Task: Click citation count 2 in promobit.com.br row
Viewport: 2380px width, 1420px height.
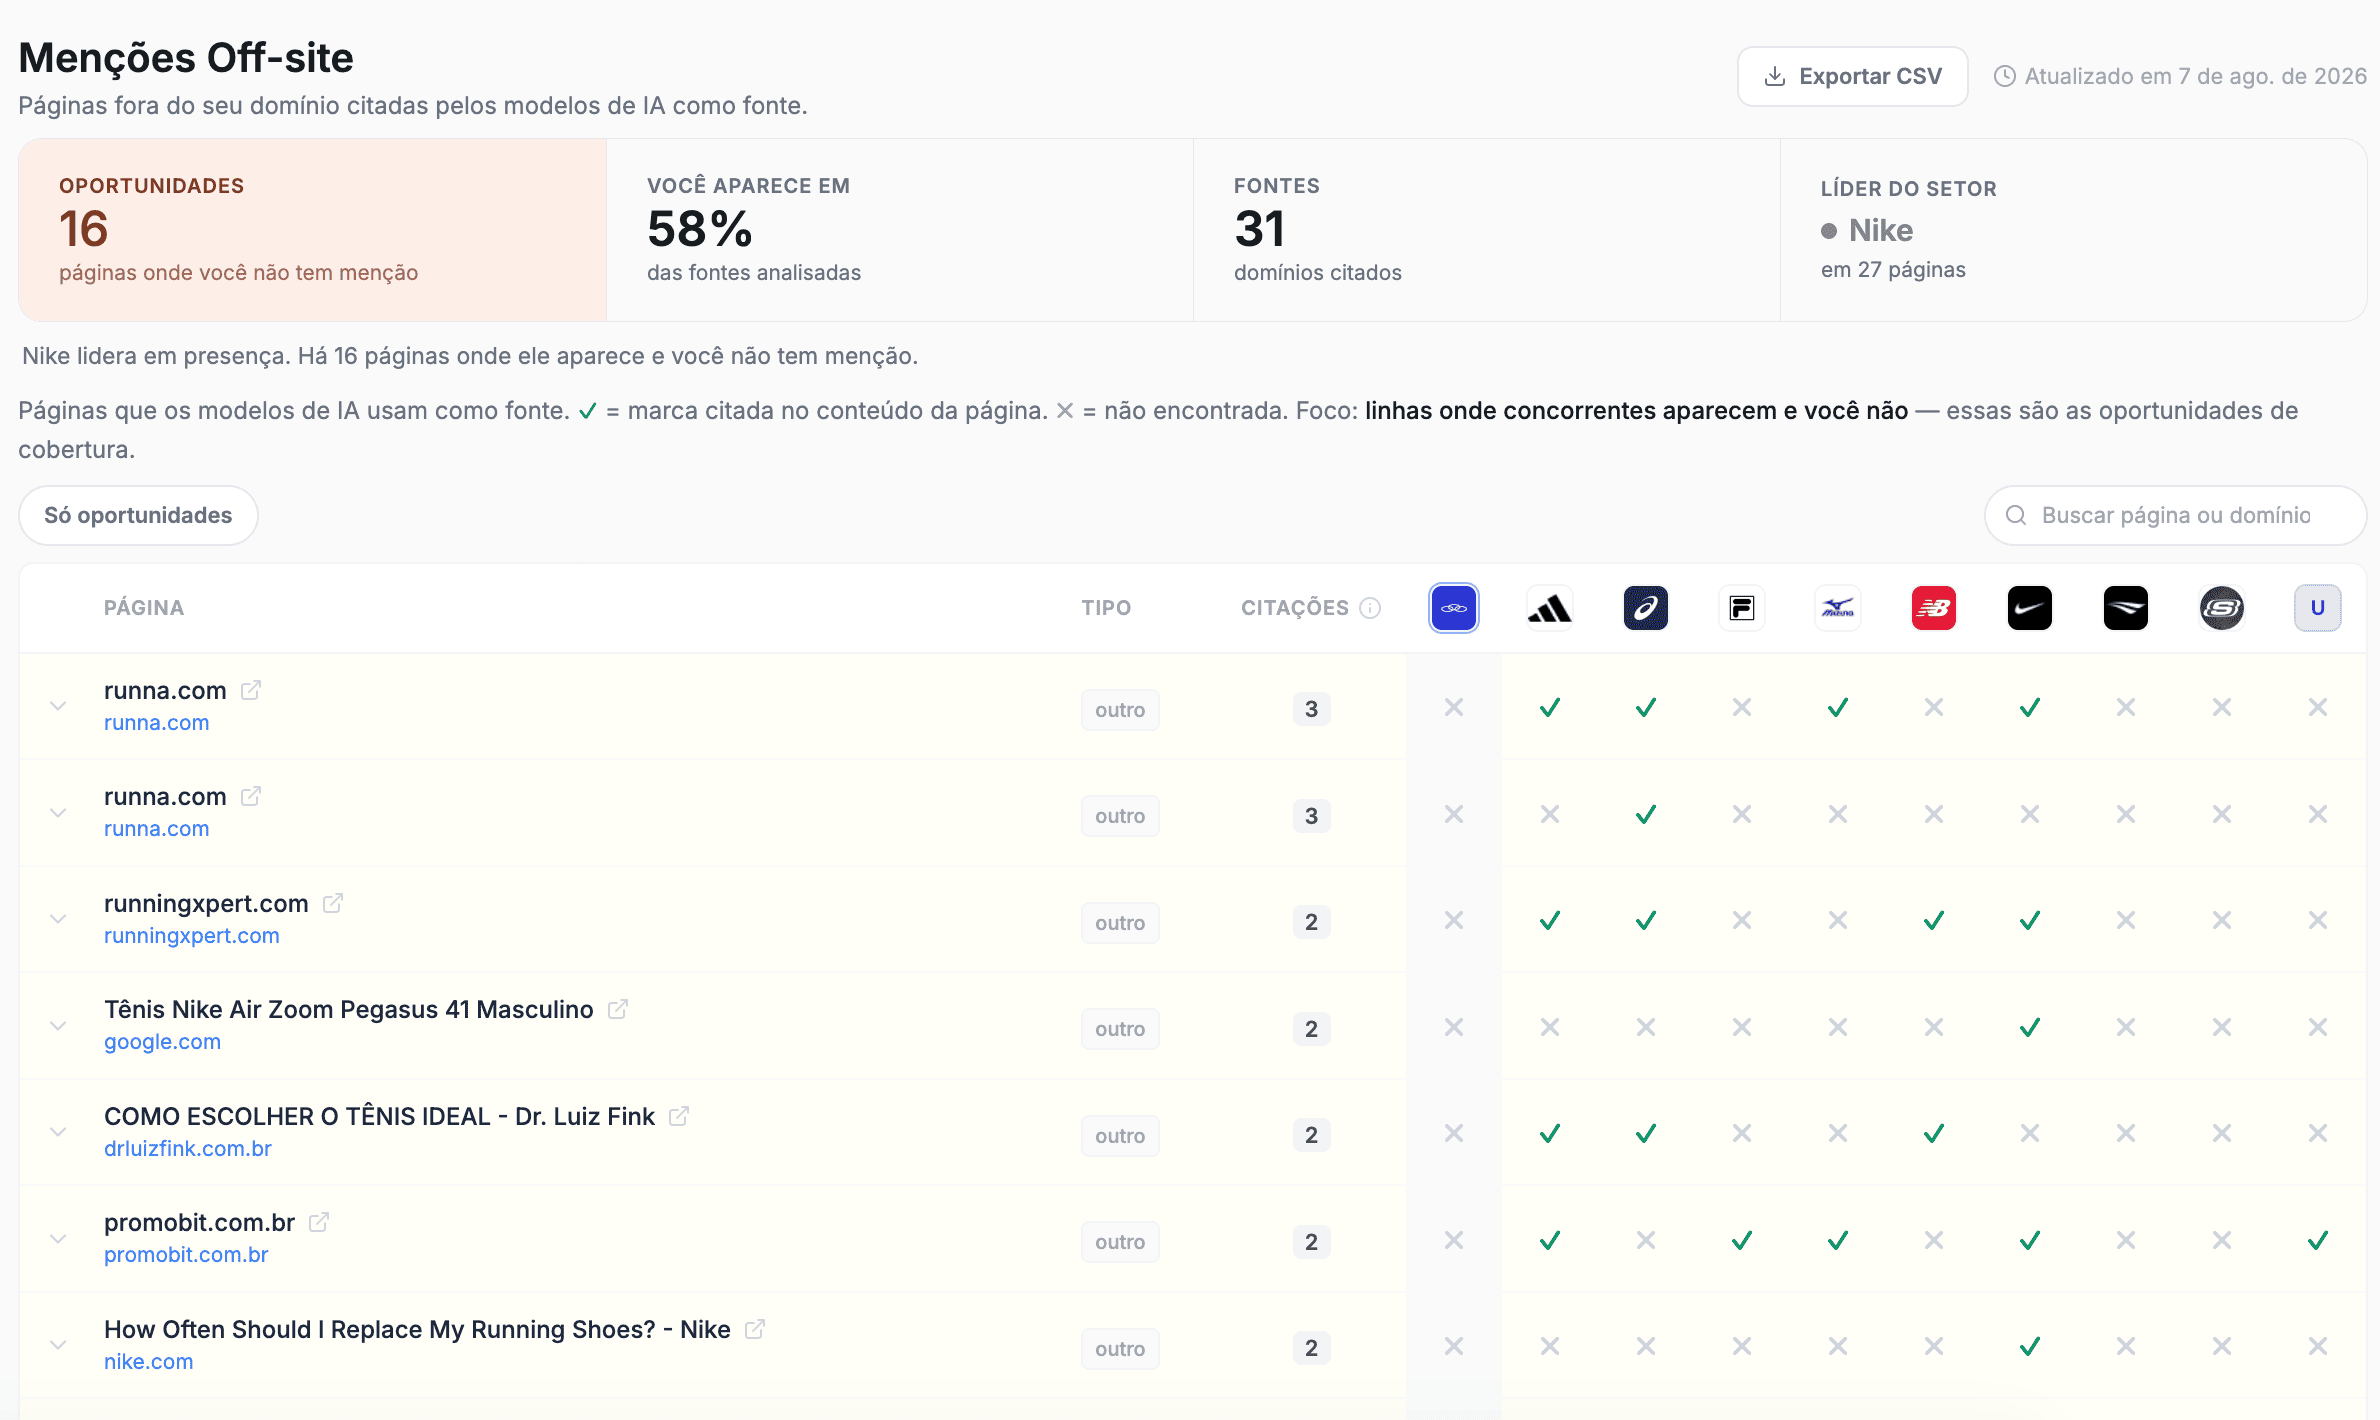Action: pyautogui.click(x=1311, y=1242)
